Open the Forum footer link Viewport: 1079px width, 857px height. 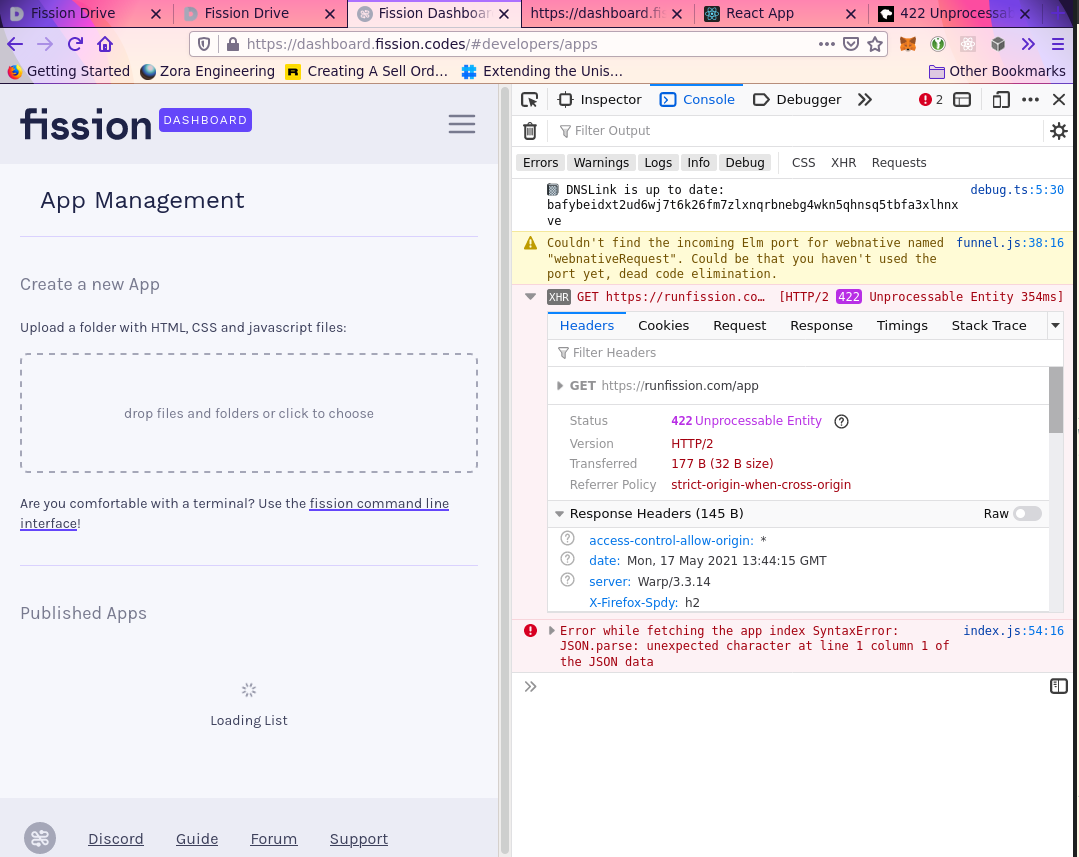tap(274, 838)
